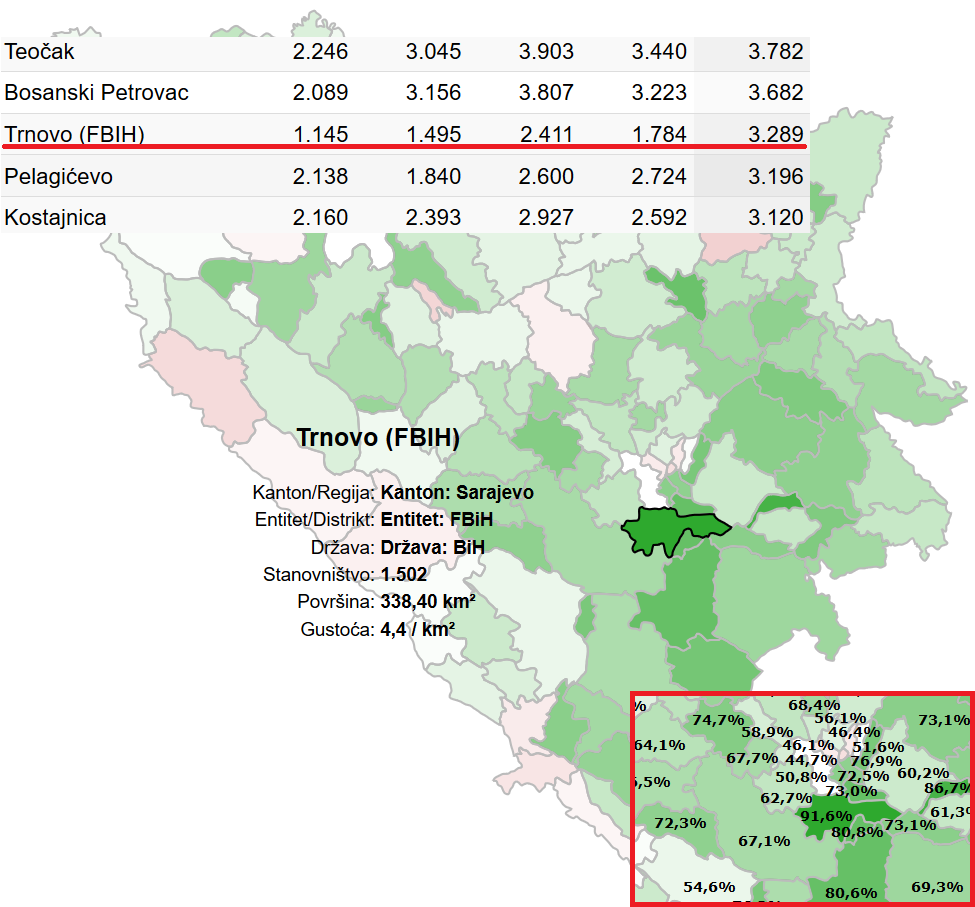Open the Kostajnica municipality entry

[x=55, y=217]
